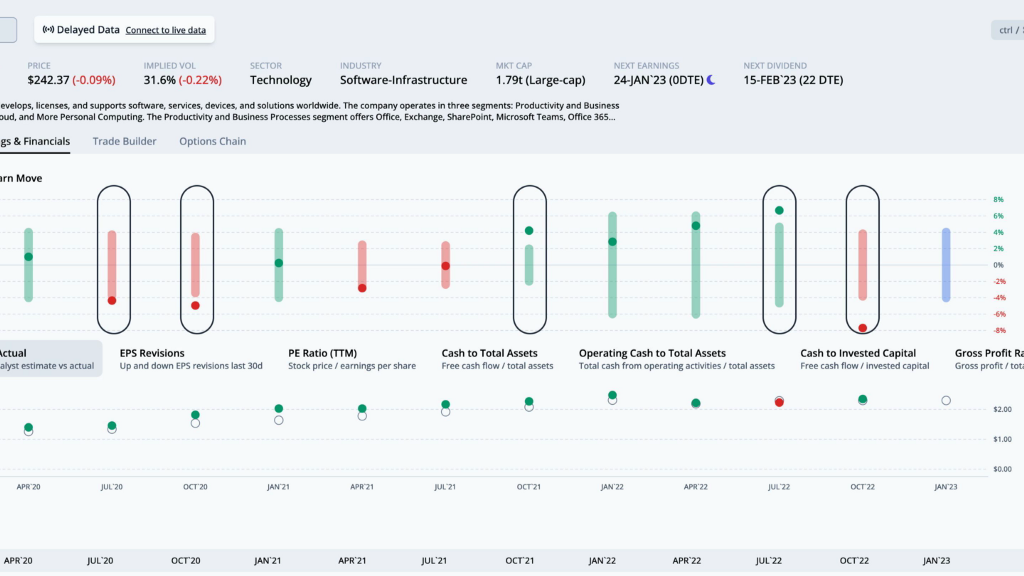Select the Earnings & Financials tab
The image size is (1024, 576).
(35, 141)
